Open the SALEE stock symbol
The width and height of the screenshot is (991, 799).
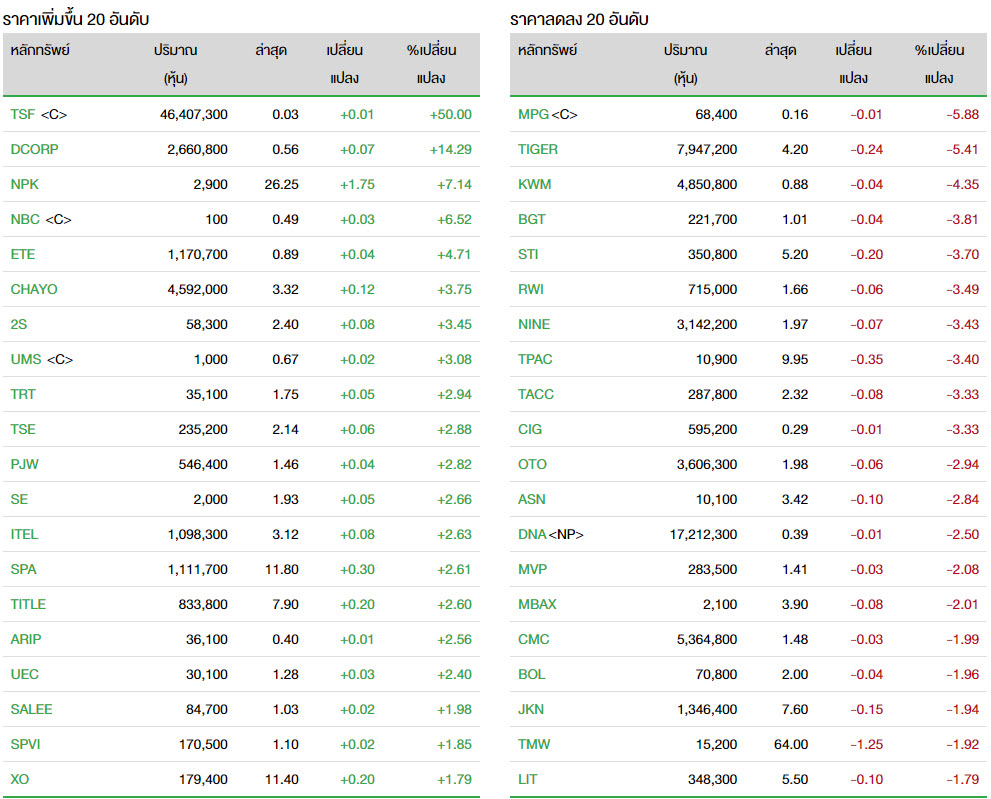coord(31,709)
